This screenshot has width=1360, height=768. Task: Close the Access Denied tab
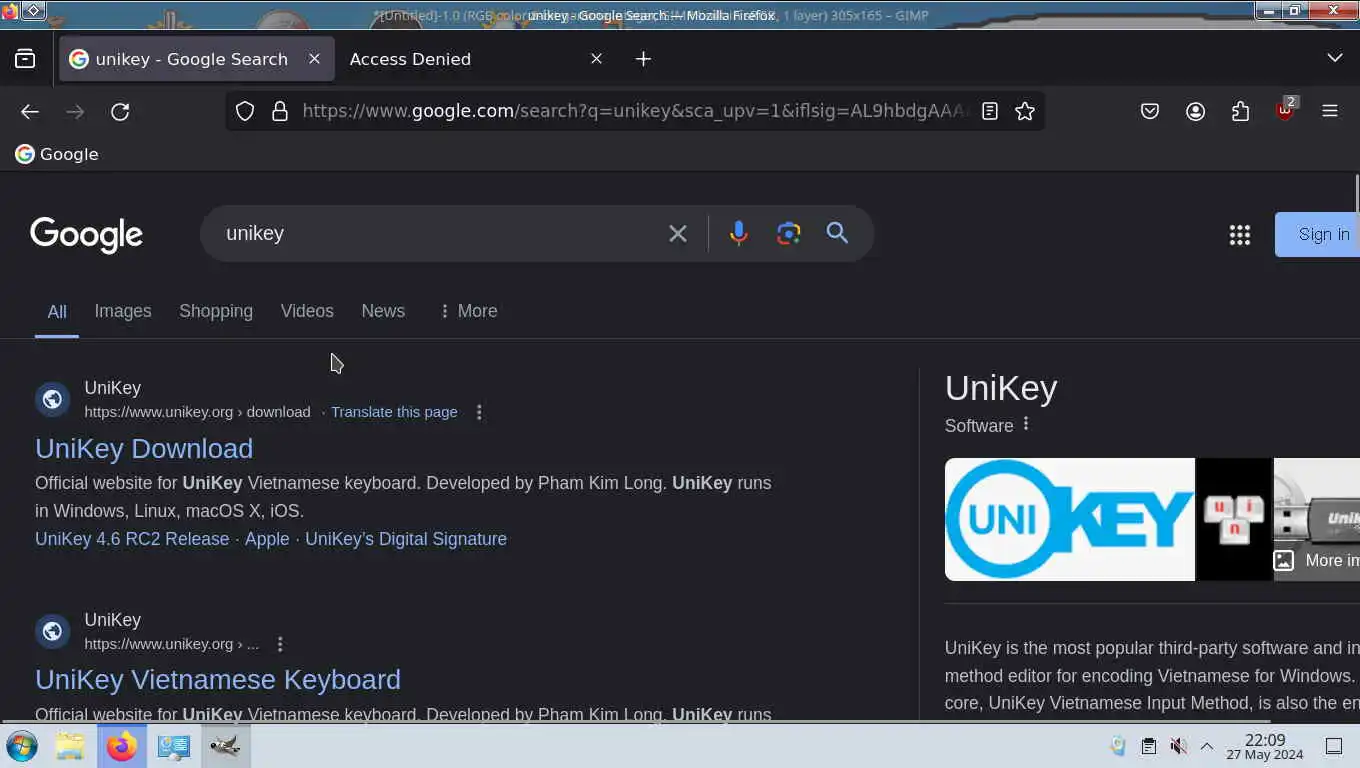point(597,59)
